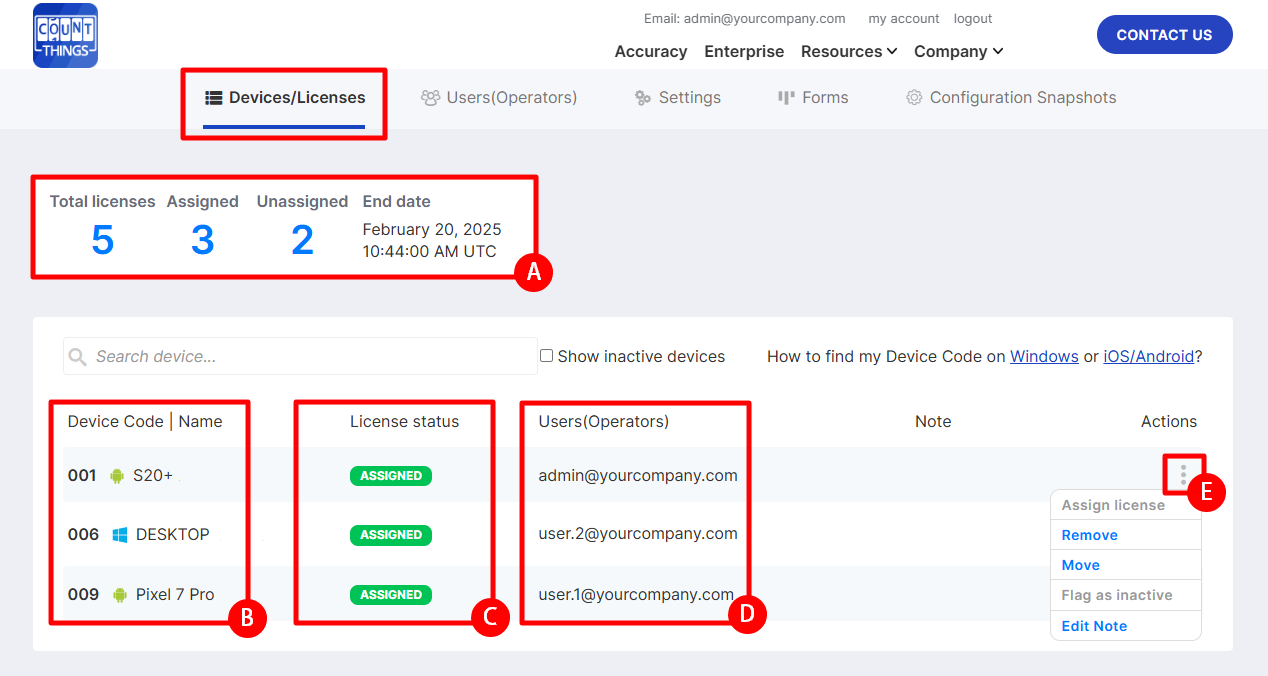Focus the Search device input field
1268x676 pixels.
pos(310,357)
